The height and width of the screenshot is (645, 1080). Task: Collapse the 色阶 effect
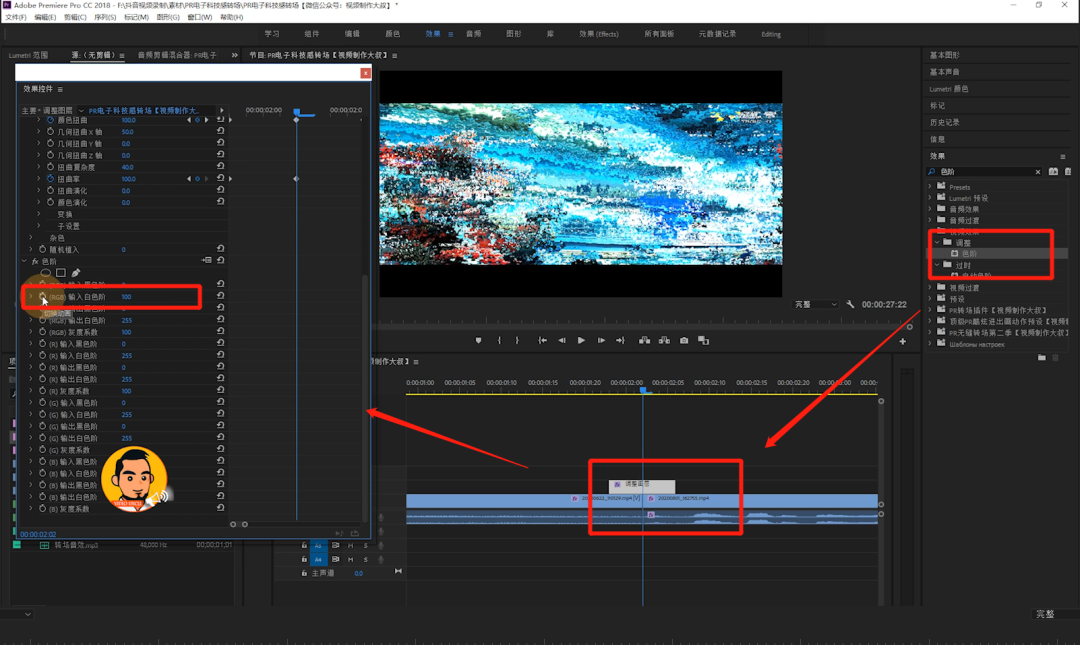(24, 261)
